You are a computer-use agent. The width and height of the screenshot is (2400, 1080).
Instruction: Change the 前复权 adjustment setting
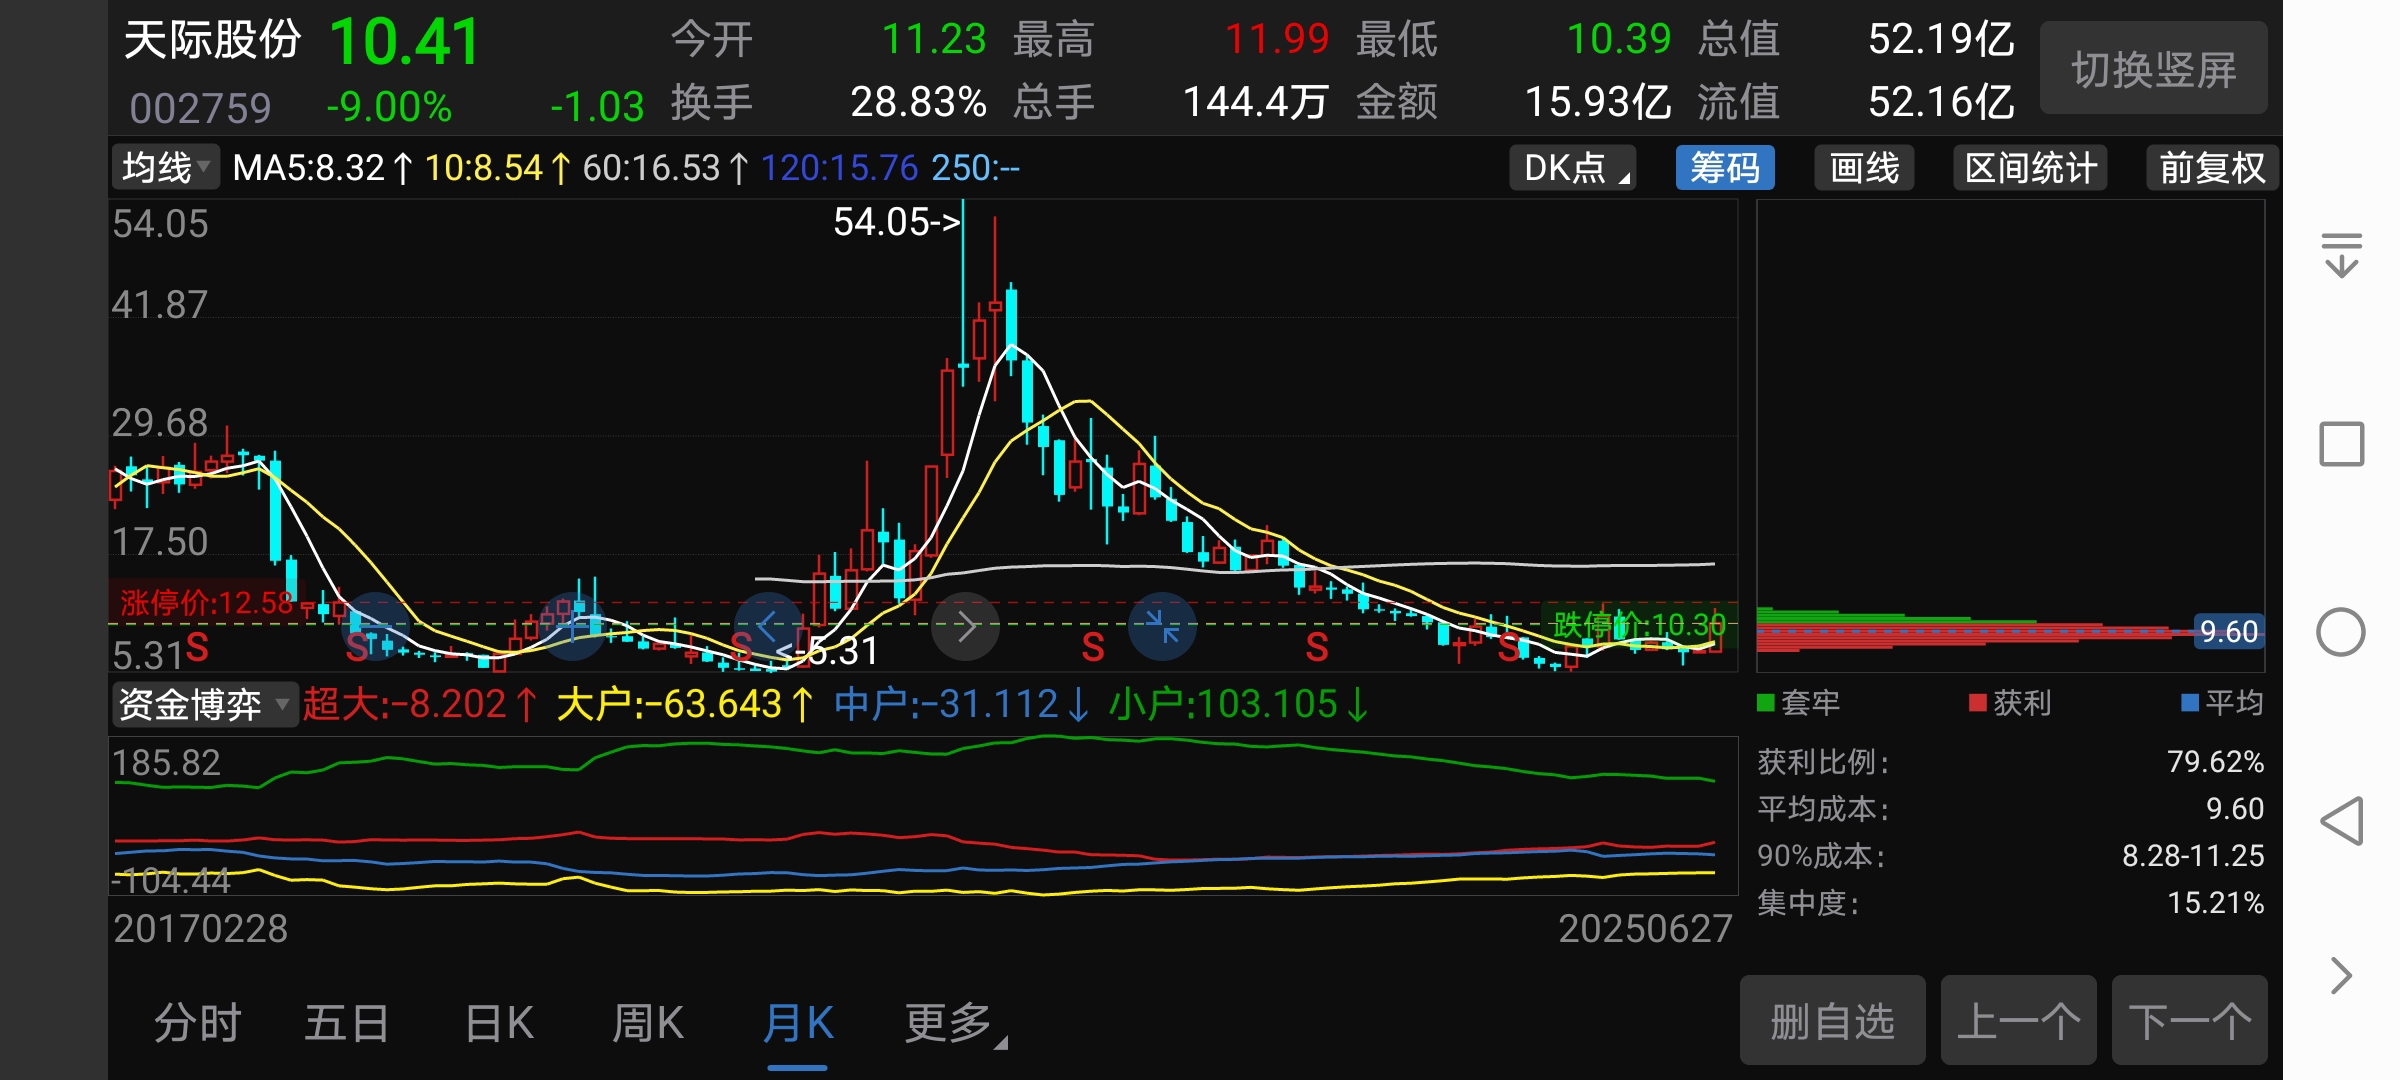coord(2212,167)
